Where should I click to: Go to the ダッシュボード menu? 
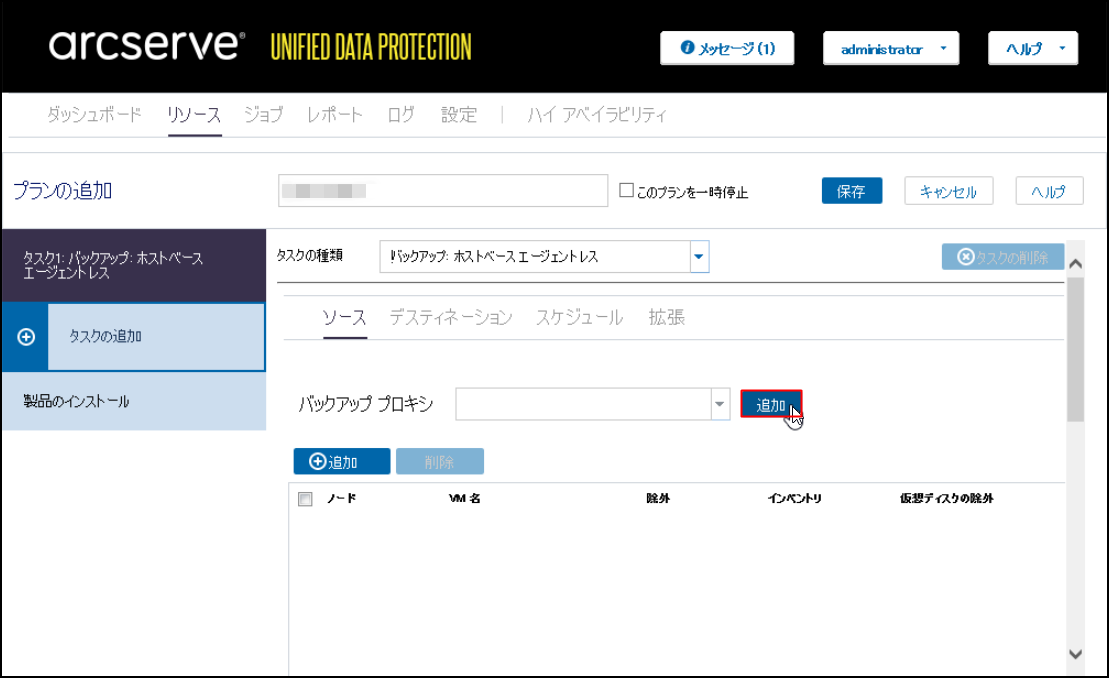[95, 114]
